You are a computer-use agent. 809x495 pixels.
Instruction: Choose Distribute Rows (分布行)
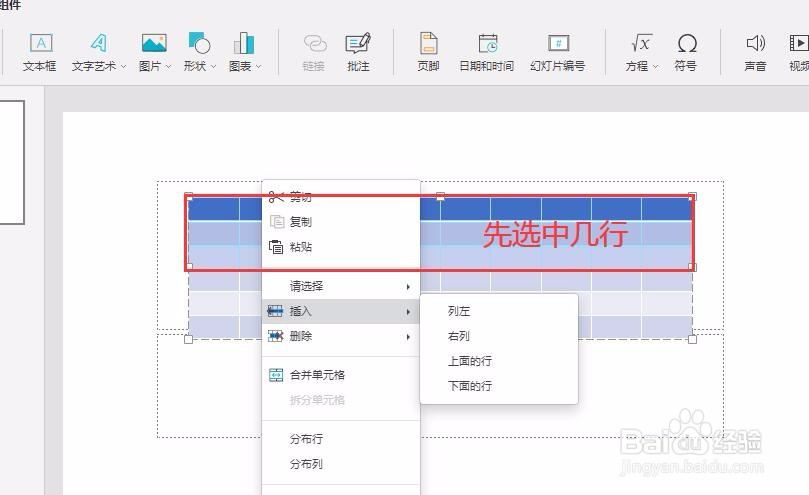[341, 439]
